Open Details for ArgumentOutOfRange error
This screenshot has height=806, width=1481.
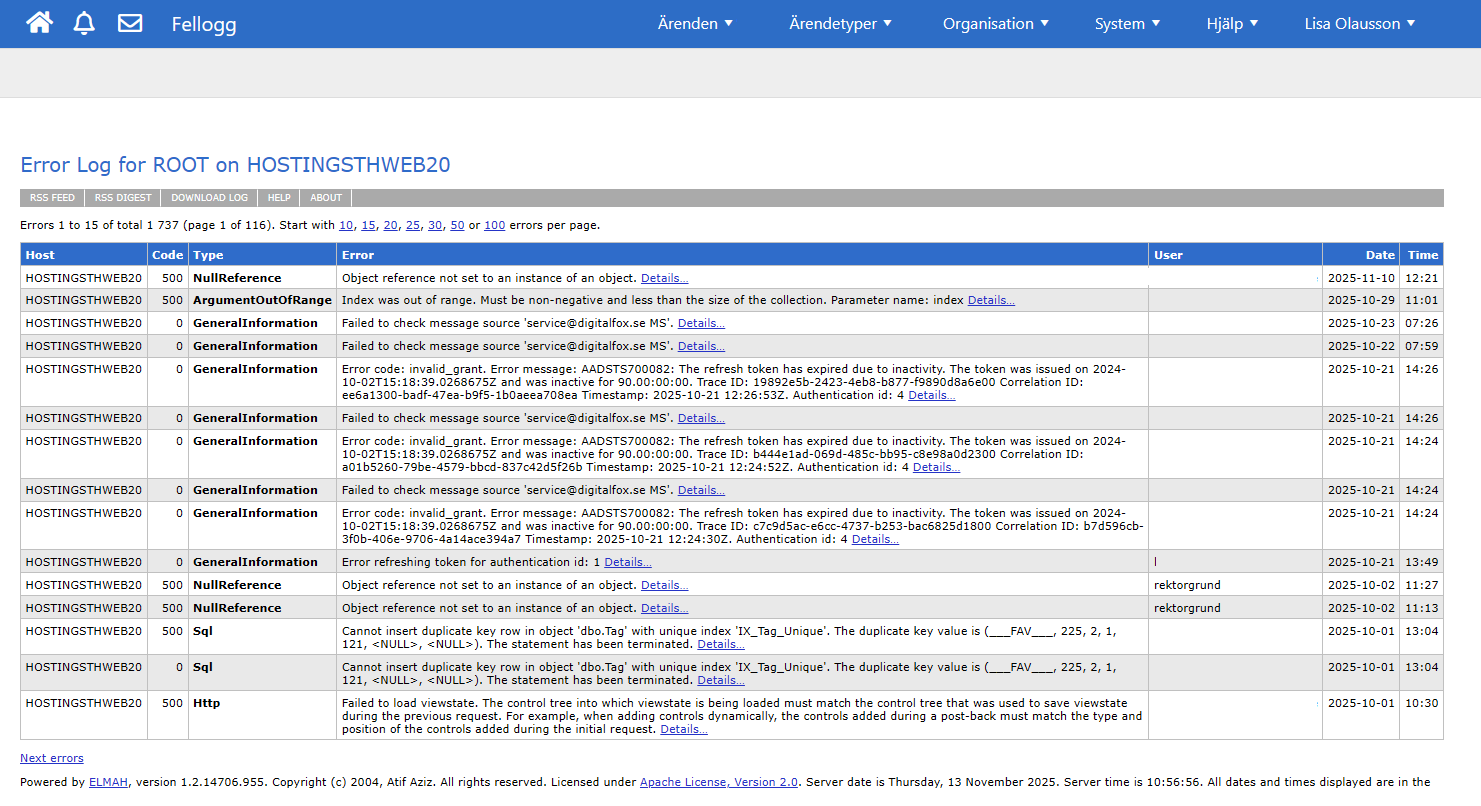991,300
